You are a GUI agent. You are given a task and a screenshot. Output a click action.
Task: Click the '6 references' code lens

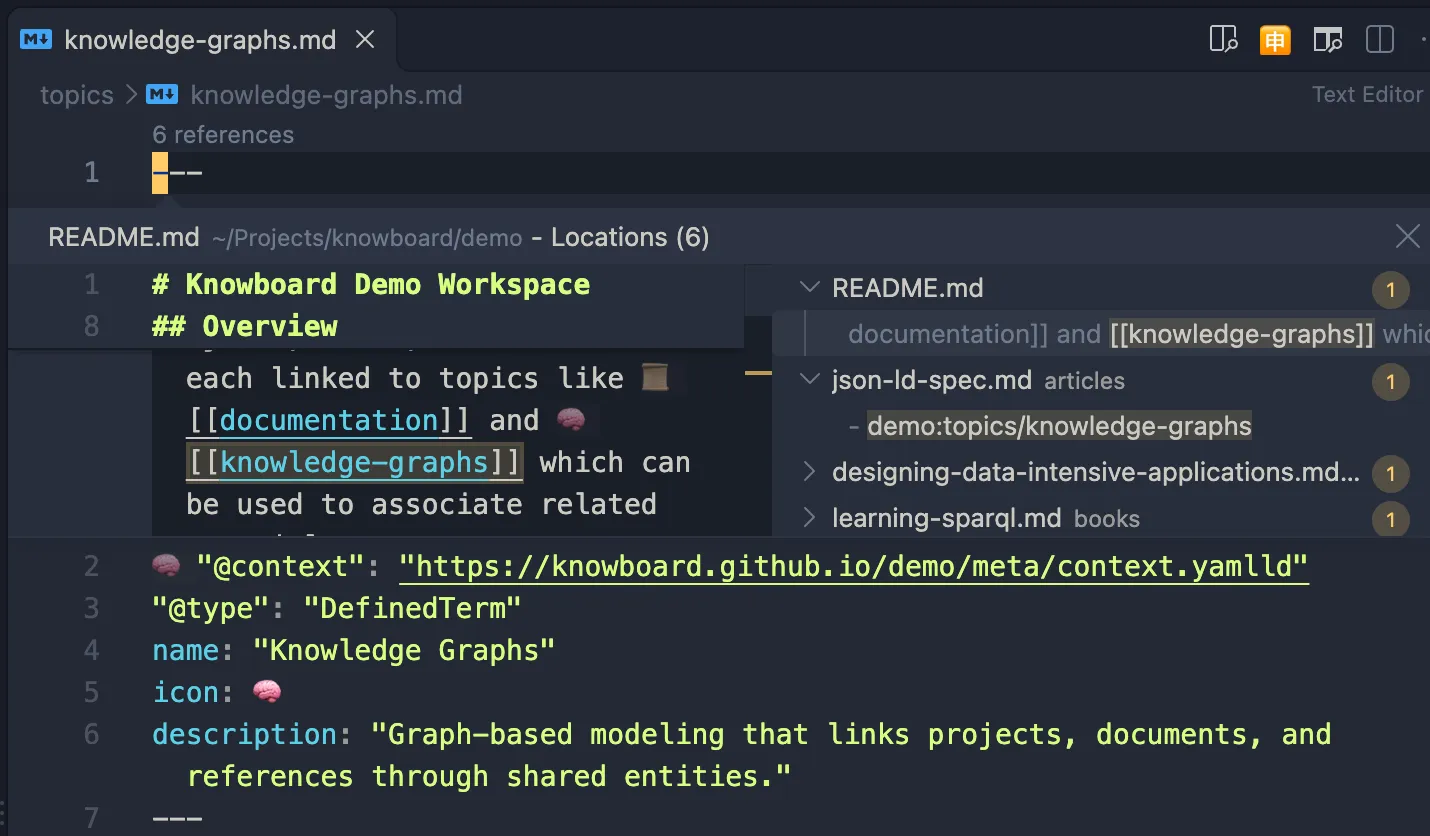pos(223,135)
